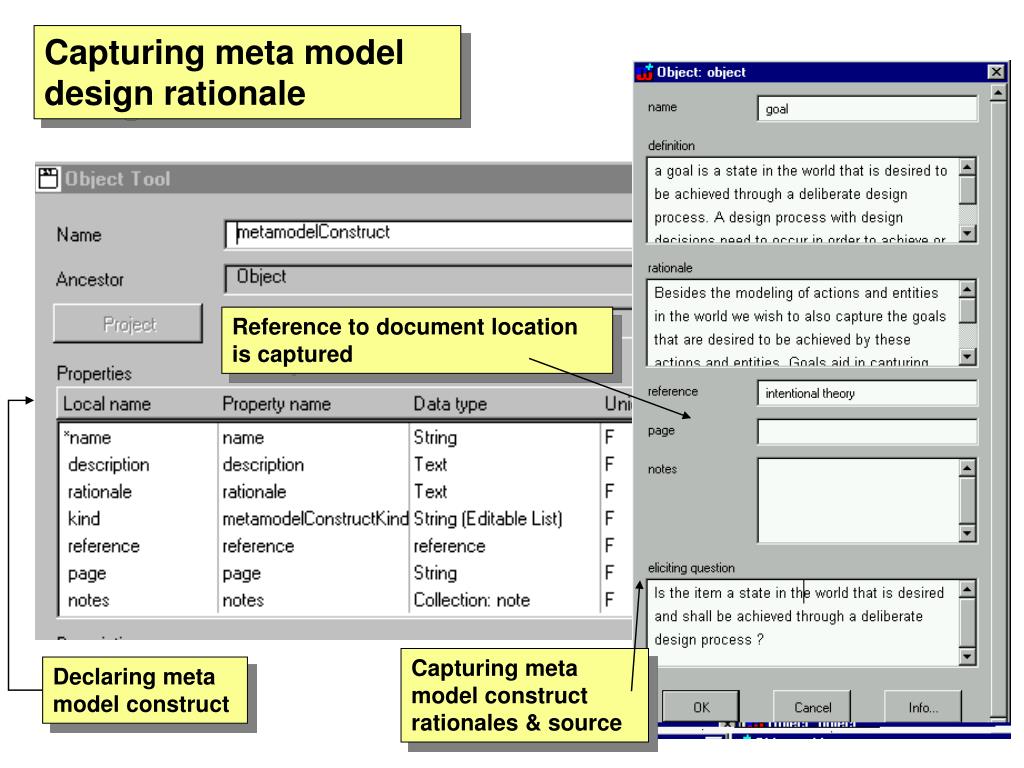Select the Property name column header
The image size is (1024, 768).
point(276,404)
